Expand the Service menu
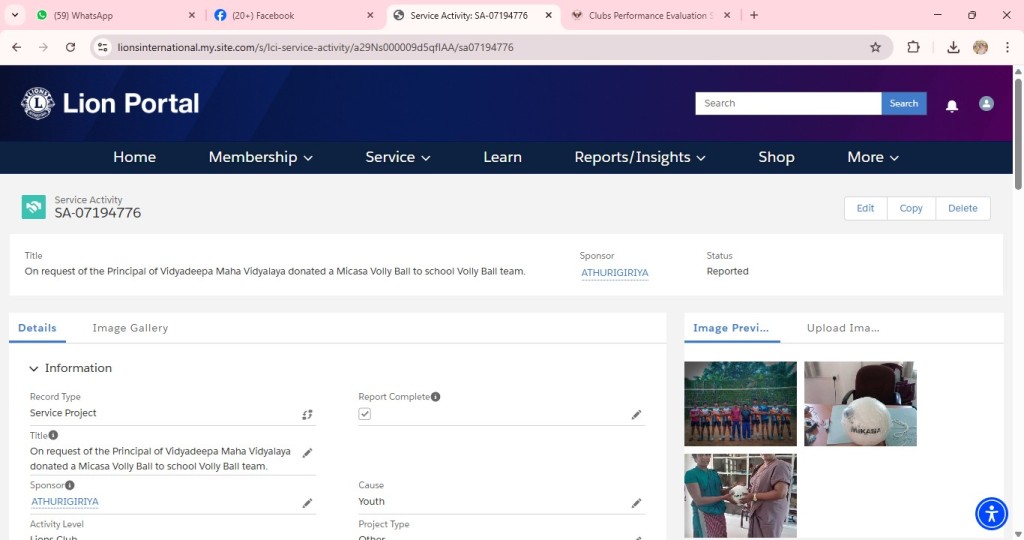This screenshot has width=1024, height=540. coord(397,157)
